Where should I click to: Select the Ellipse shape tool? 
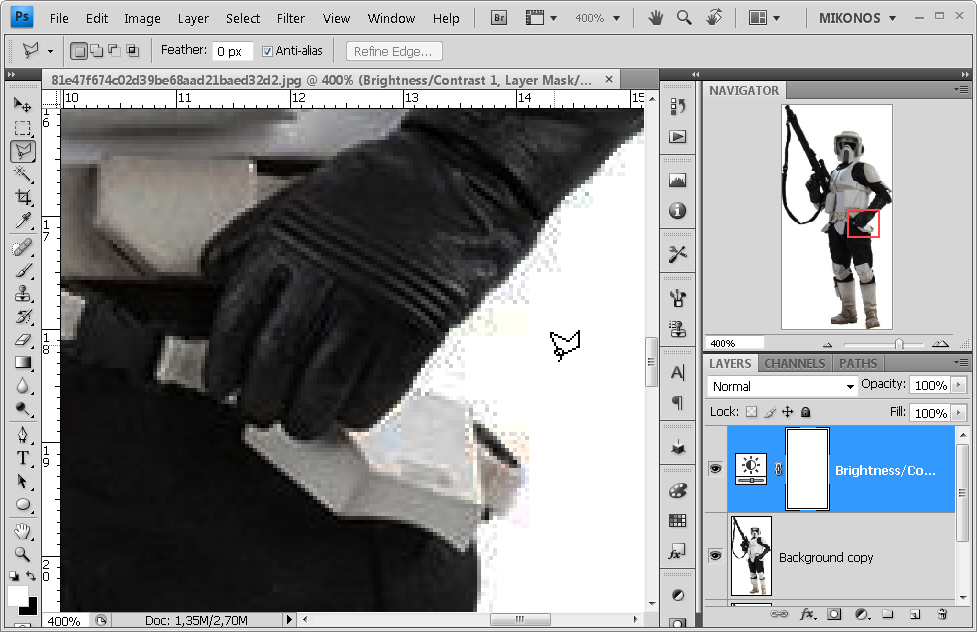click(22, 504)
